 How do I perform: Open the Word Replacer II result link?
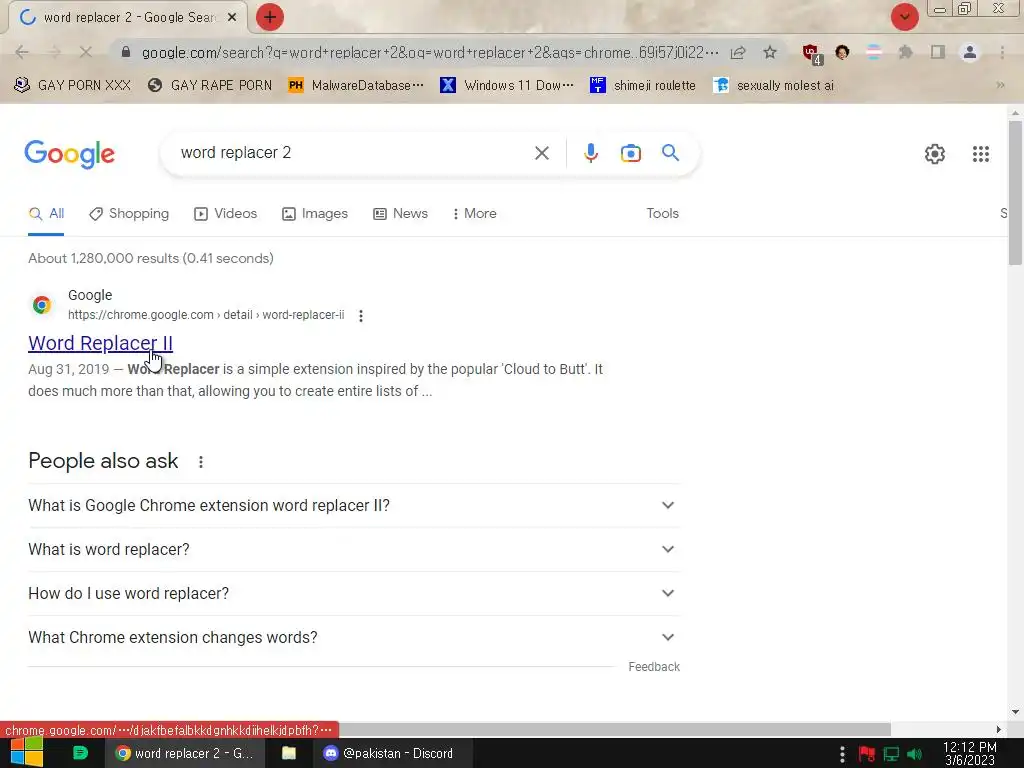point(101,343)
